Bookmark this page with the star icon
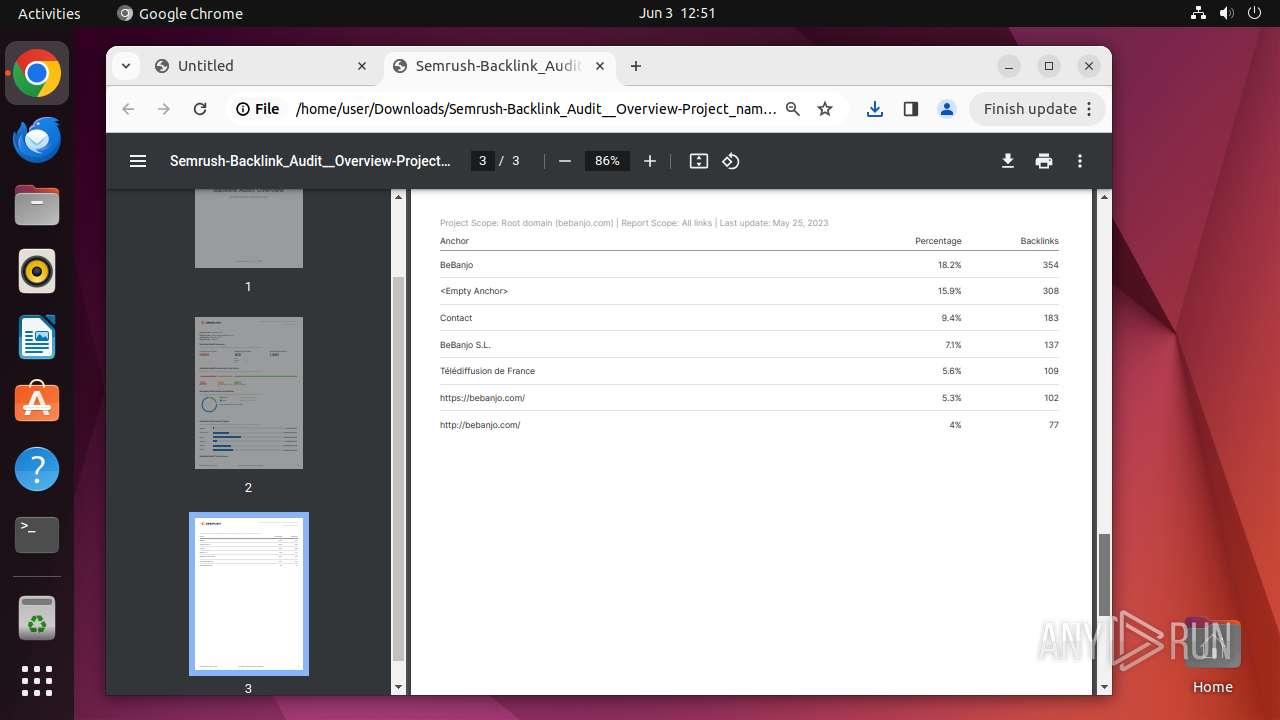 [x=825, y=109]
